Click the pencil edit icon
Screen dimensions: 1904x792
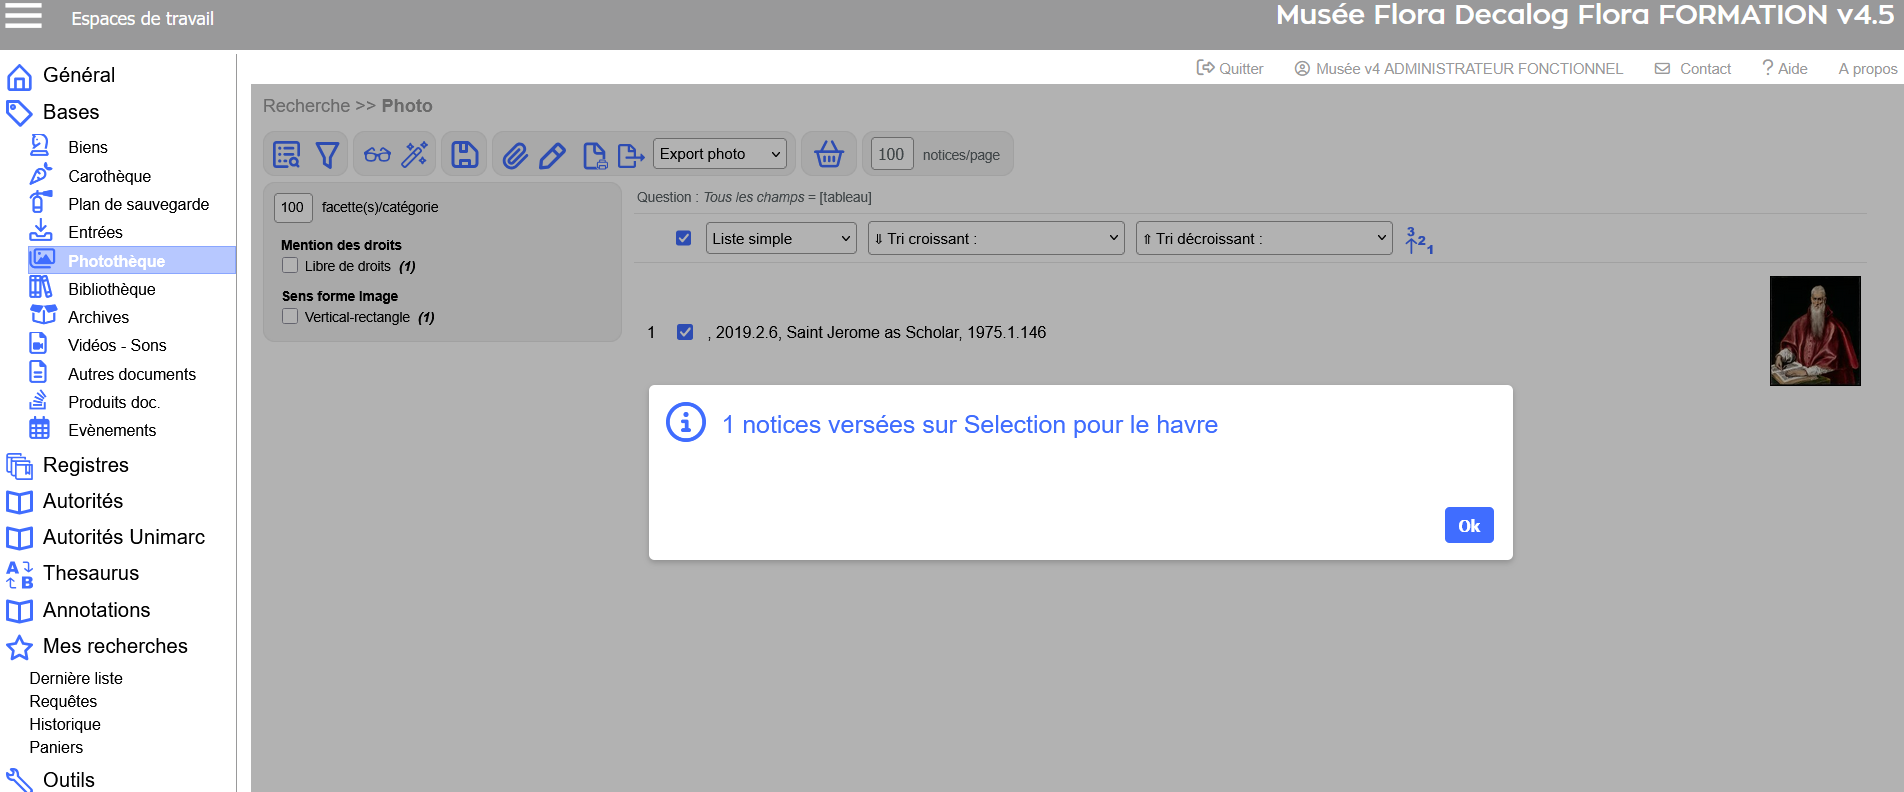[x=552, y=155]
